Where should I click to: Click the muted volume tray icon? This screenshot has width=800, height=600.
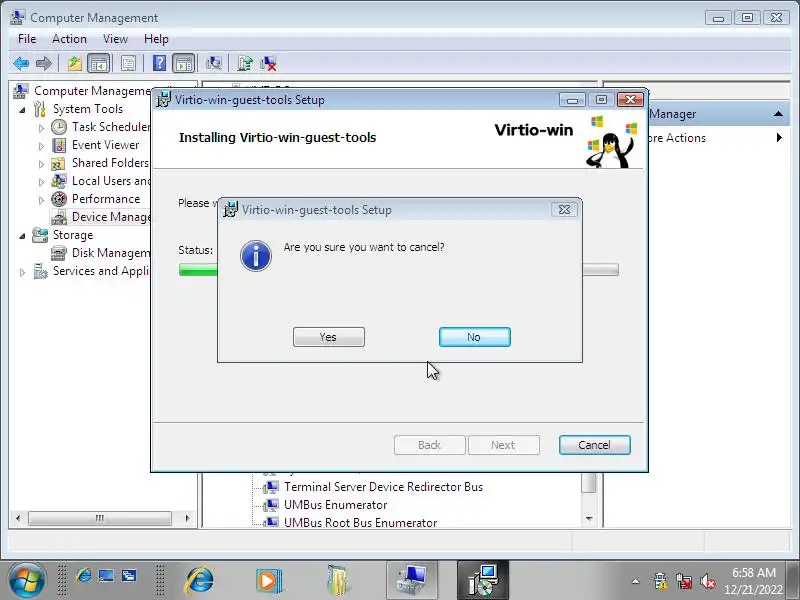pos(708,581)
